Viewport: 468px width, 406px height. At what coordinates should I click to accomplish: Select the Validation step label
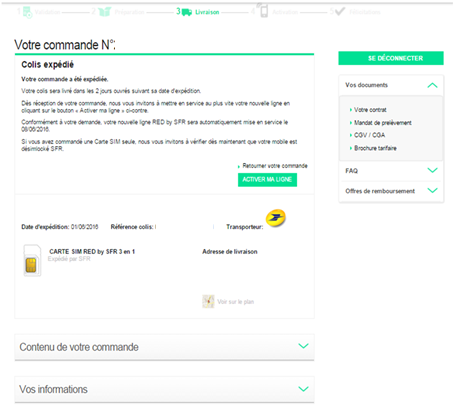[47, 12]
